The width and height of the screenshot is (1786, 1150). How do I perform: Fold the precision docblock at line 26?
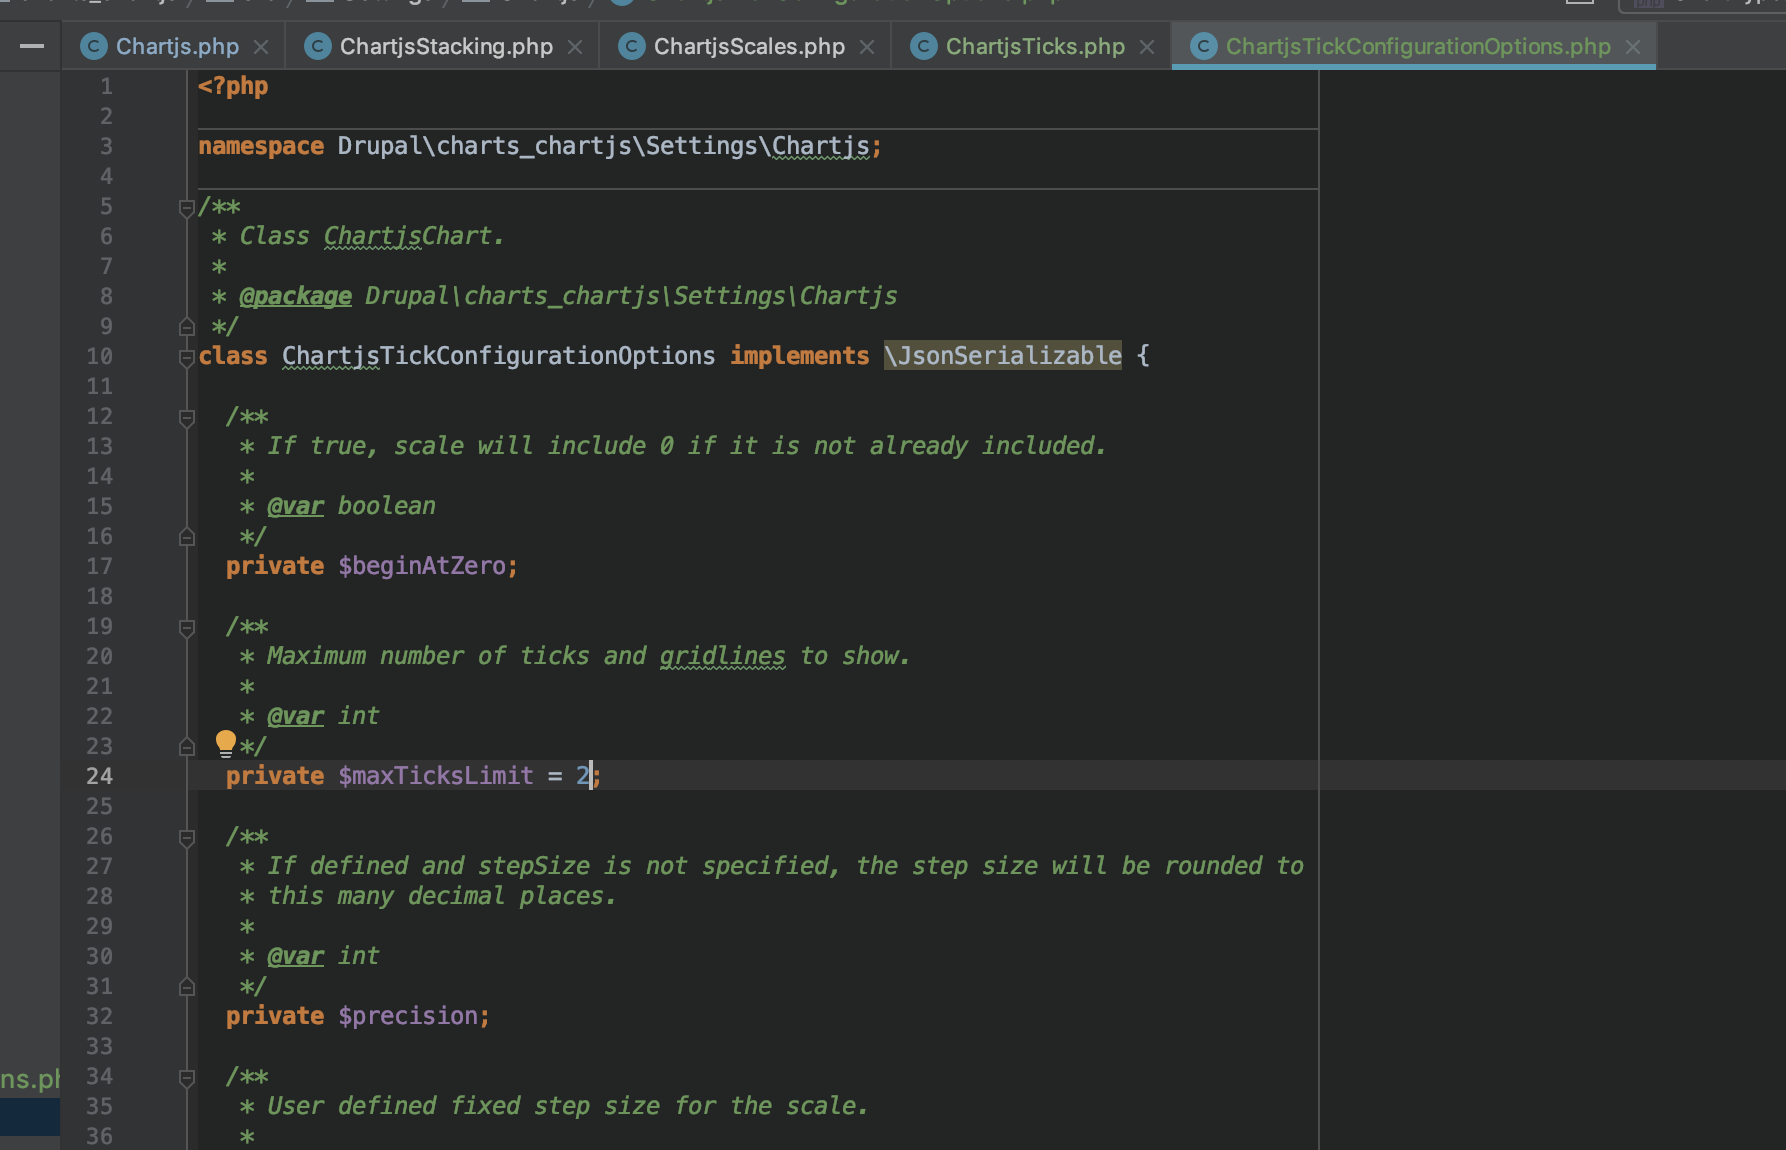pyautogui.click(x=186, y=838)
